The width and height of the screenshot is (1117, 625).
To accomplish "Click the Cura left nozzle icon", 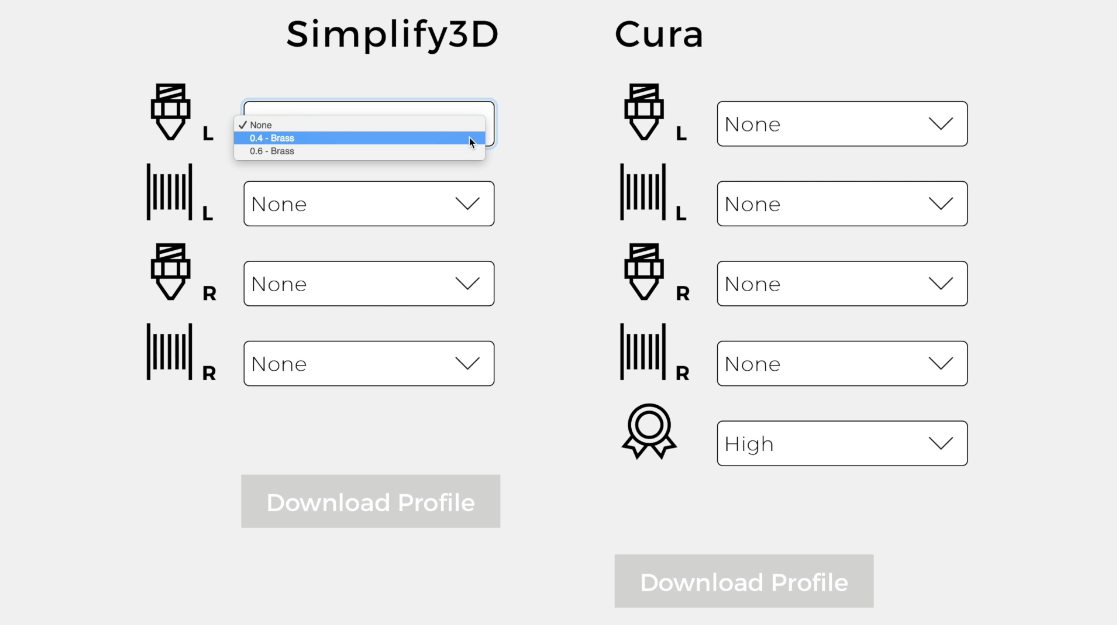I will 644,112.
